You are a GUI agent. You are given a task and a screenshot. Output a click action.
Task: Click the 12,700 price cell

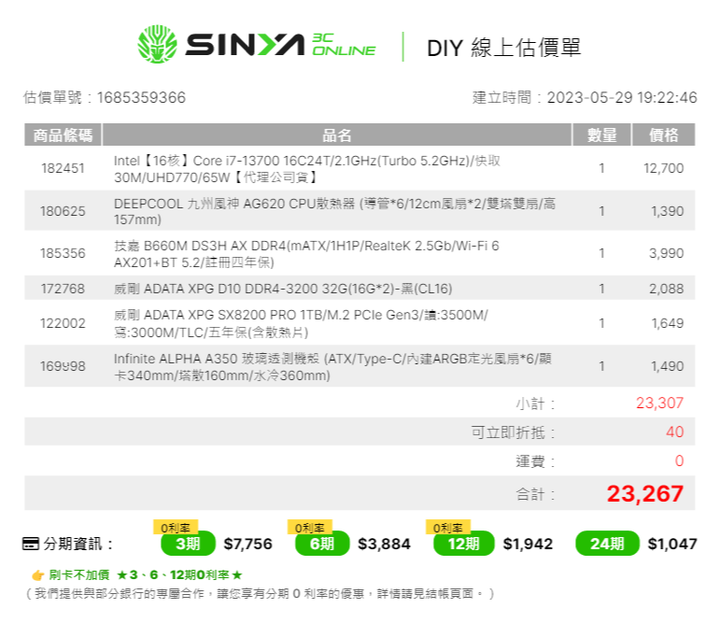click(x=664, y=168)
